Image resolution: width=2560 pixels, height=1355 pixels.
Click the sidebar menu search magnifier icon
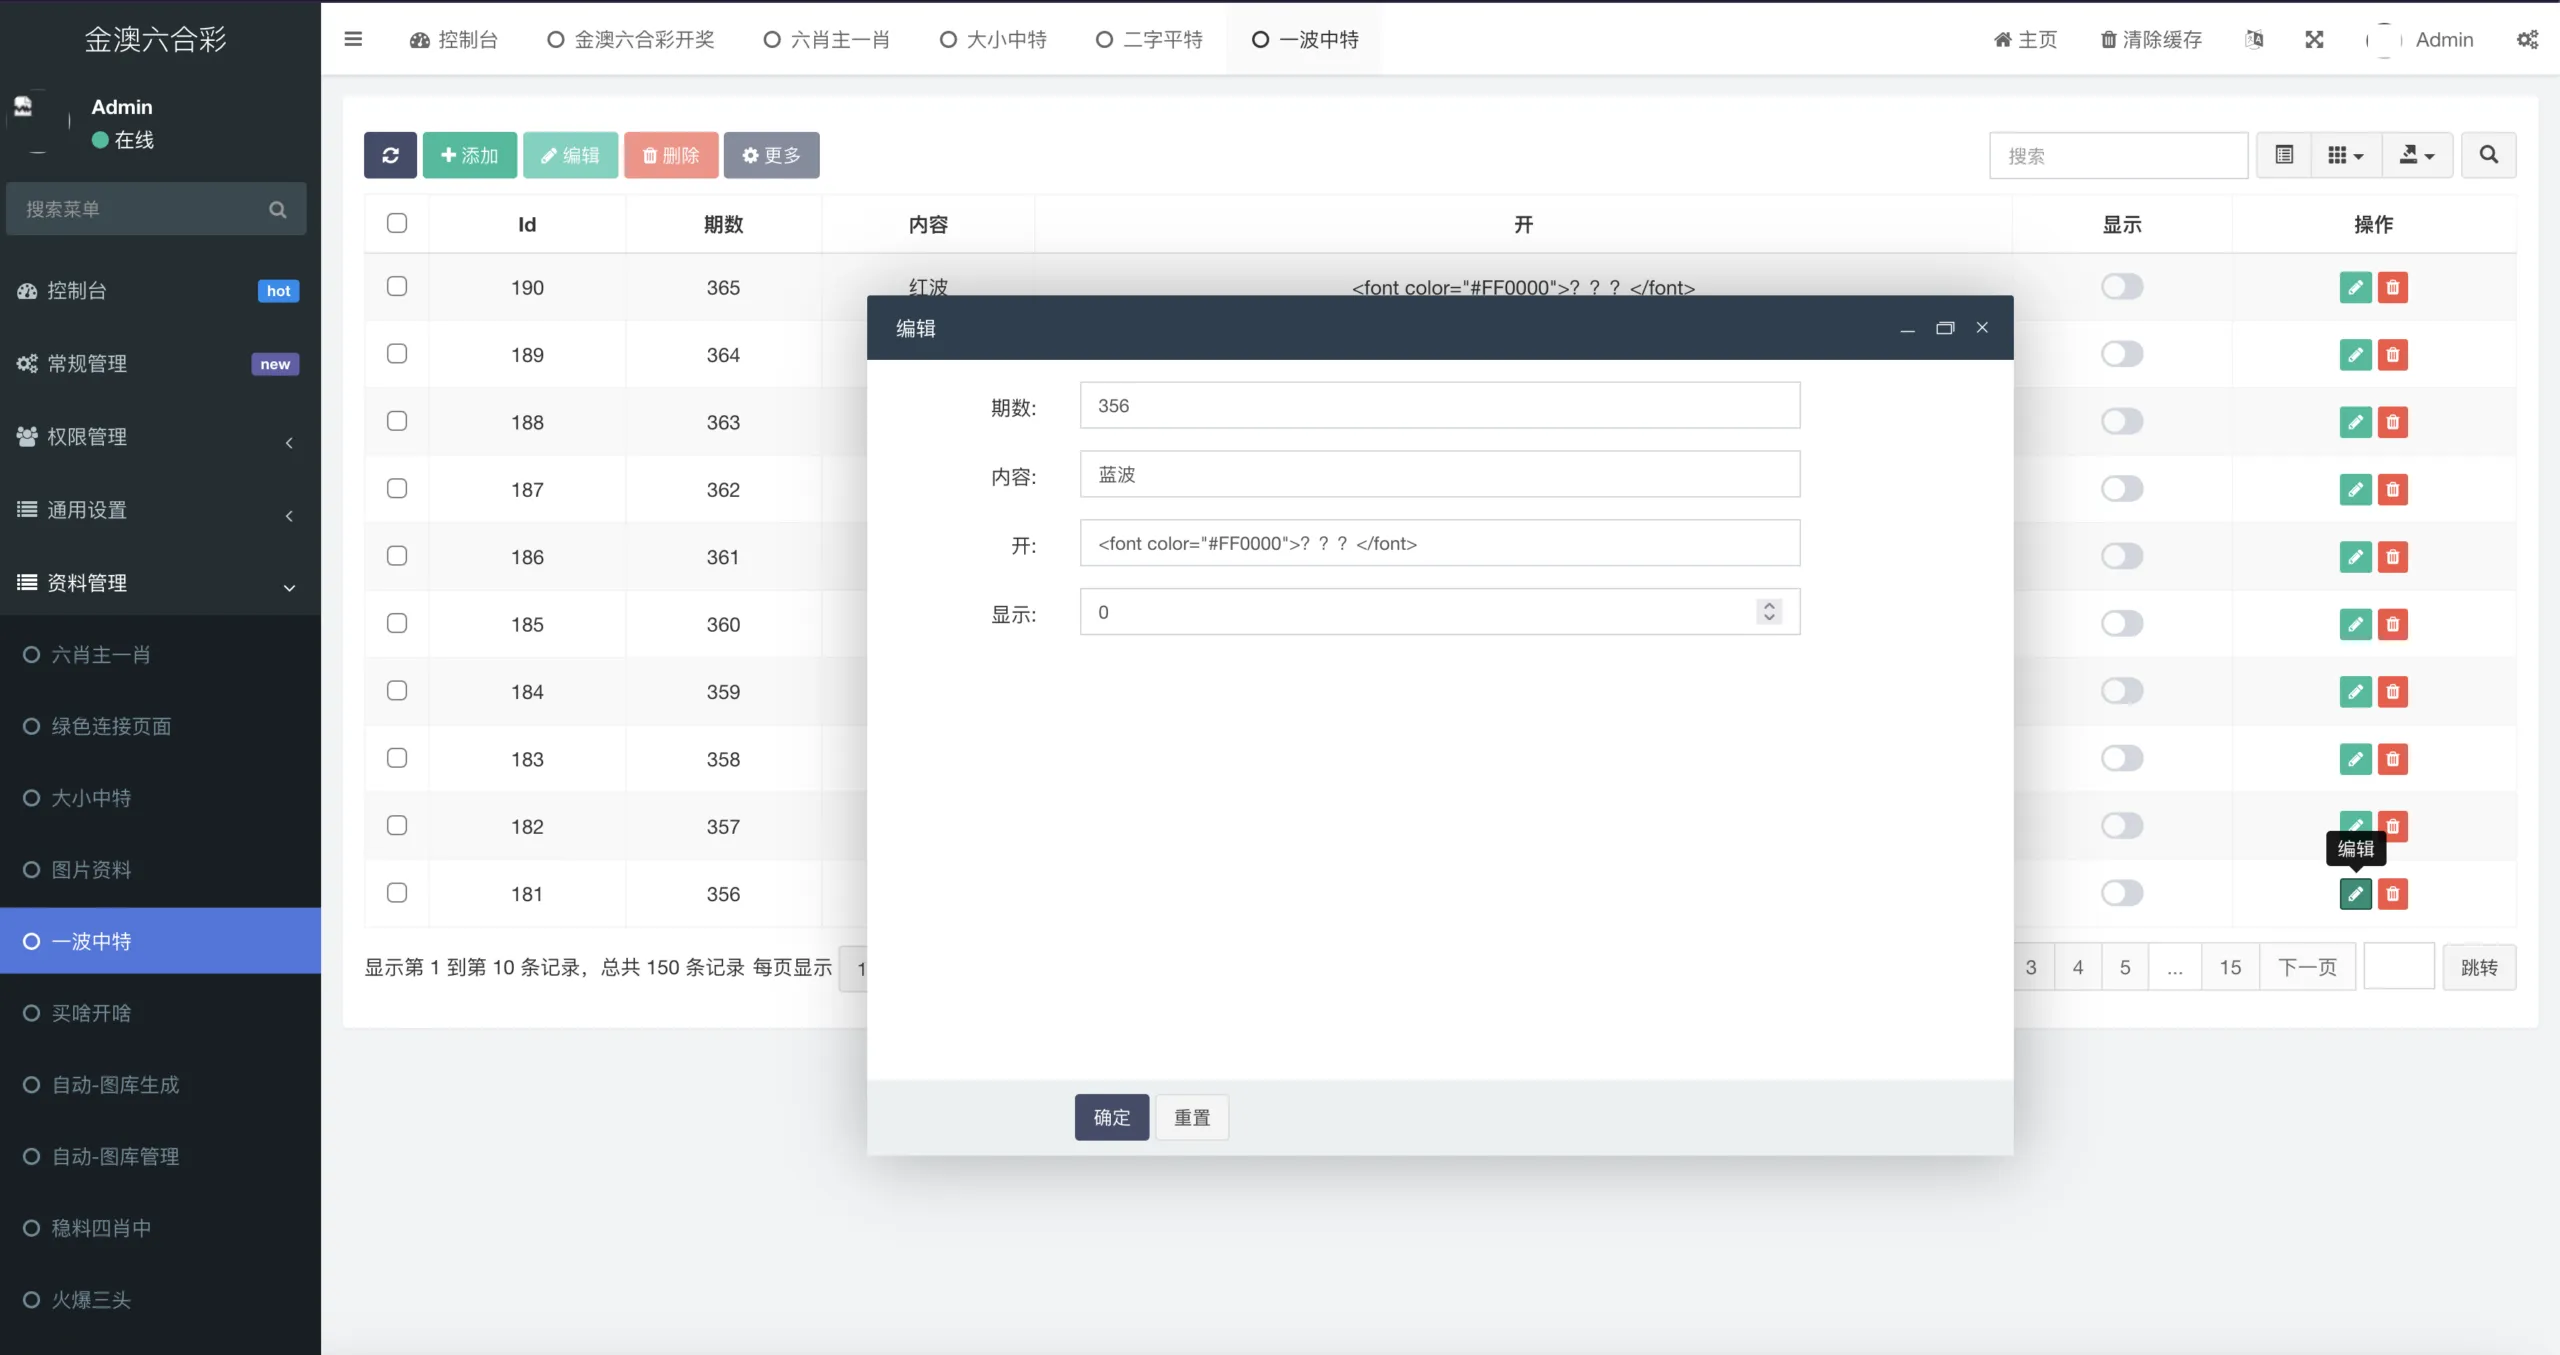point(278,209)
